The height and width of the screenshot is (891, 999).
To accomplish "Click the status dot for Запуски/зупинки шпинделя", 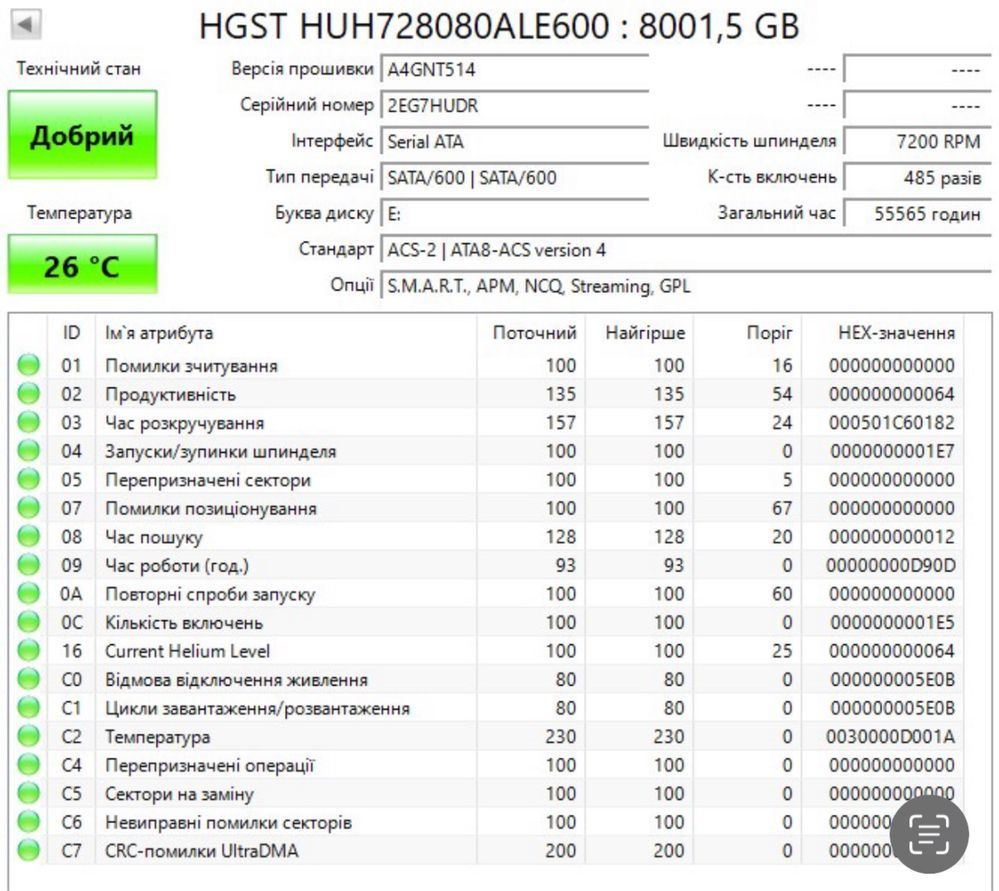I will [x=28, y=451].
